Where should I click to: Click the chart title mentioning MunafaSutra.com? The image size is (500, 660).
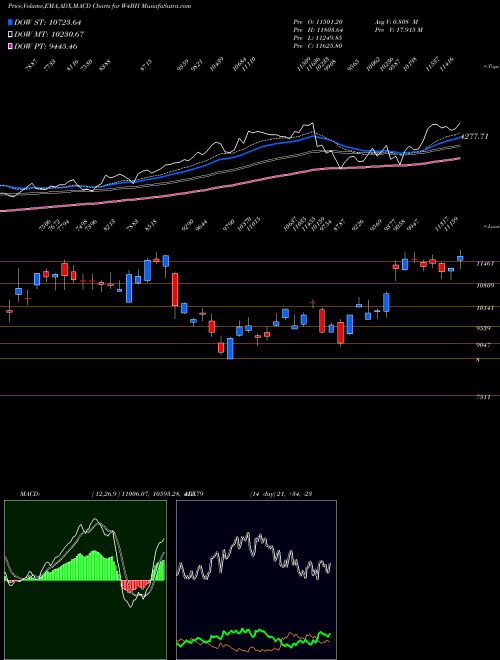[99, 6]
